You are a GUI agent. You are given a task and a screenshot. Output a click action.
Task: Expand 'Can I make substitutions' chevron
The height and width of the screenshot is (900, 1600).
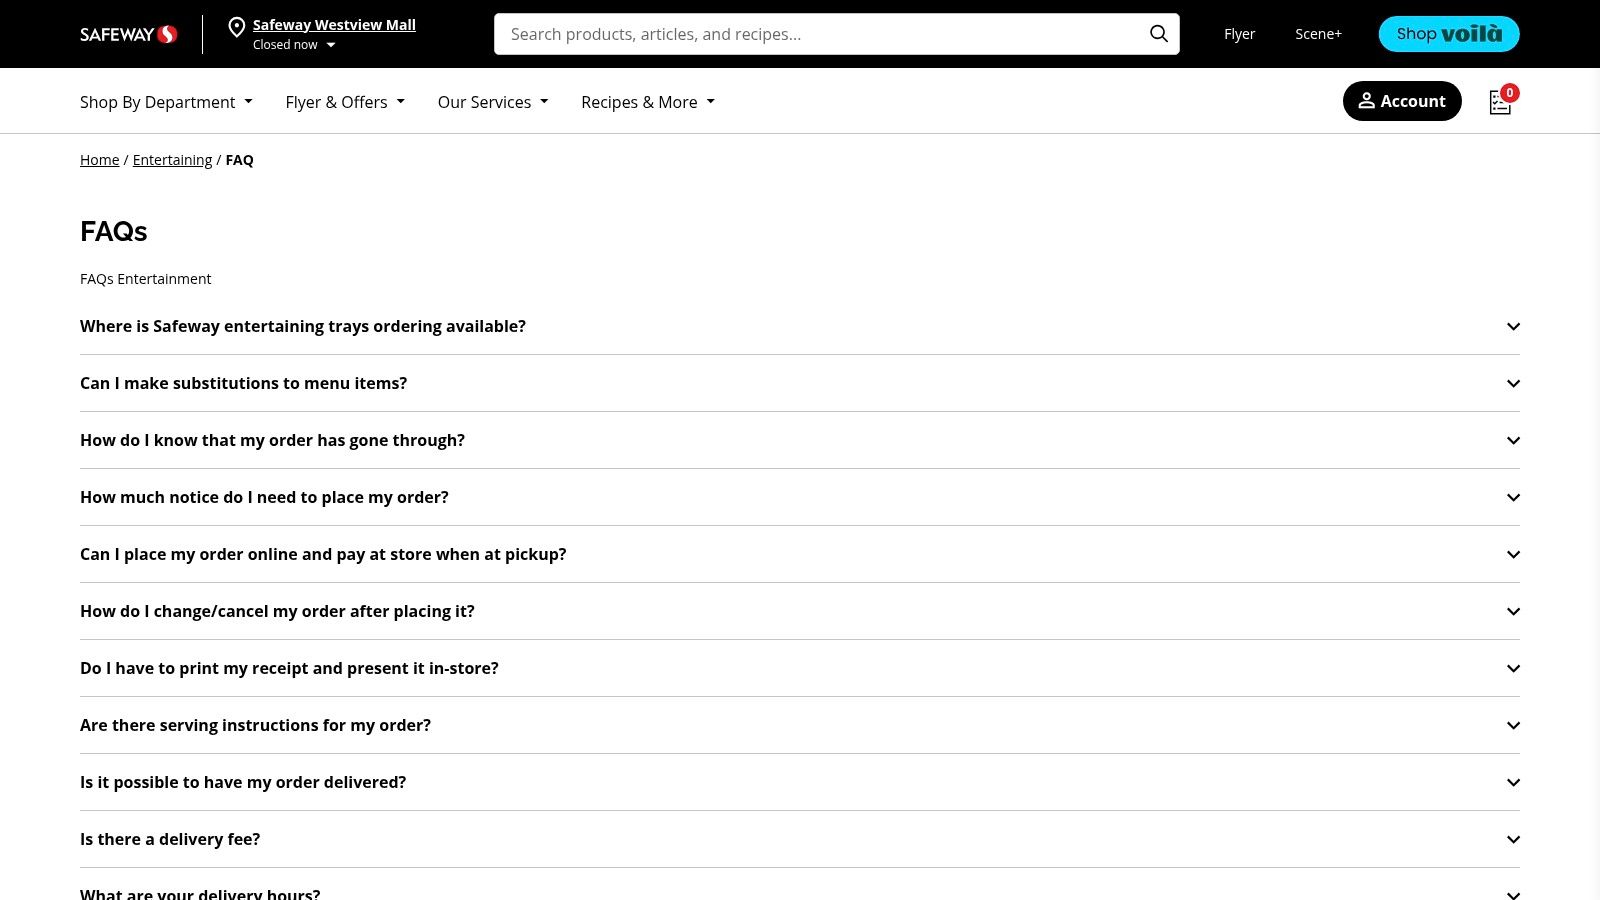1513,384
